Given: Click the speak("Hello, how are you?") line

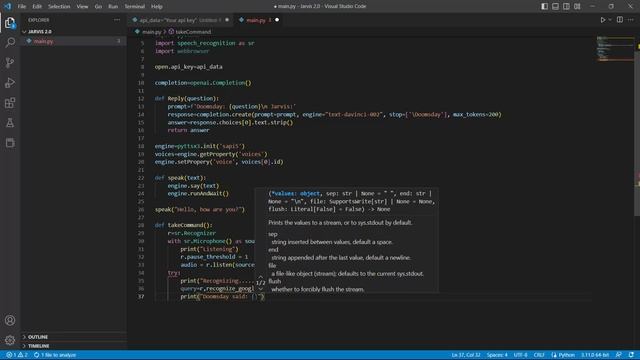Looking at the screenshot, I should coord(200,209).
